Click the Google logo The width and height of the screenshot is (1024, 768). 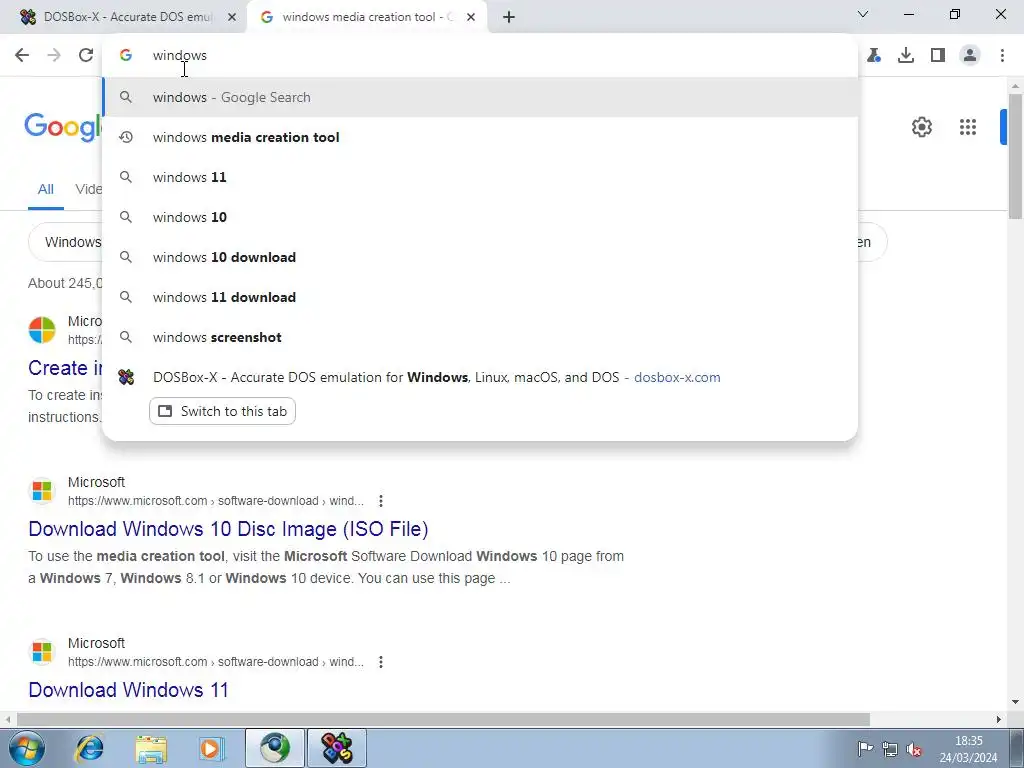coord(63,127)
